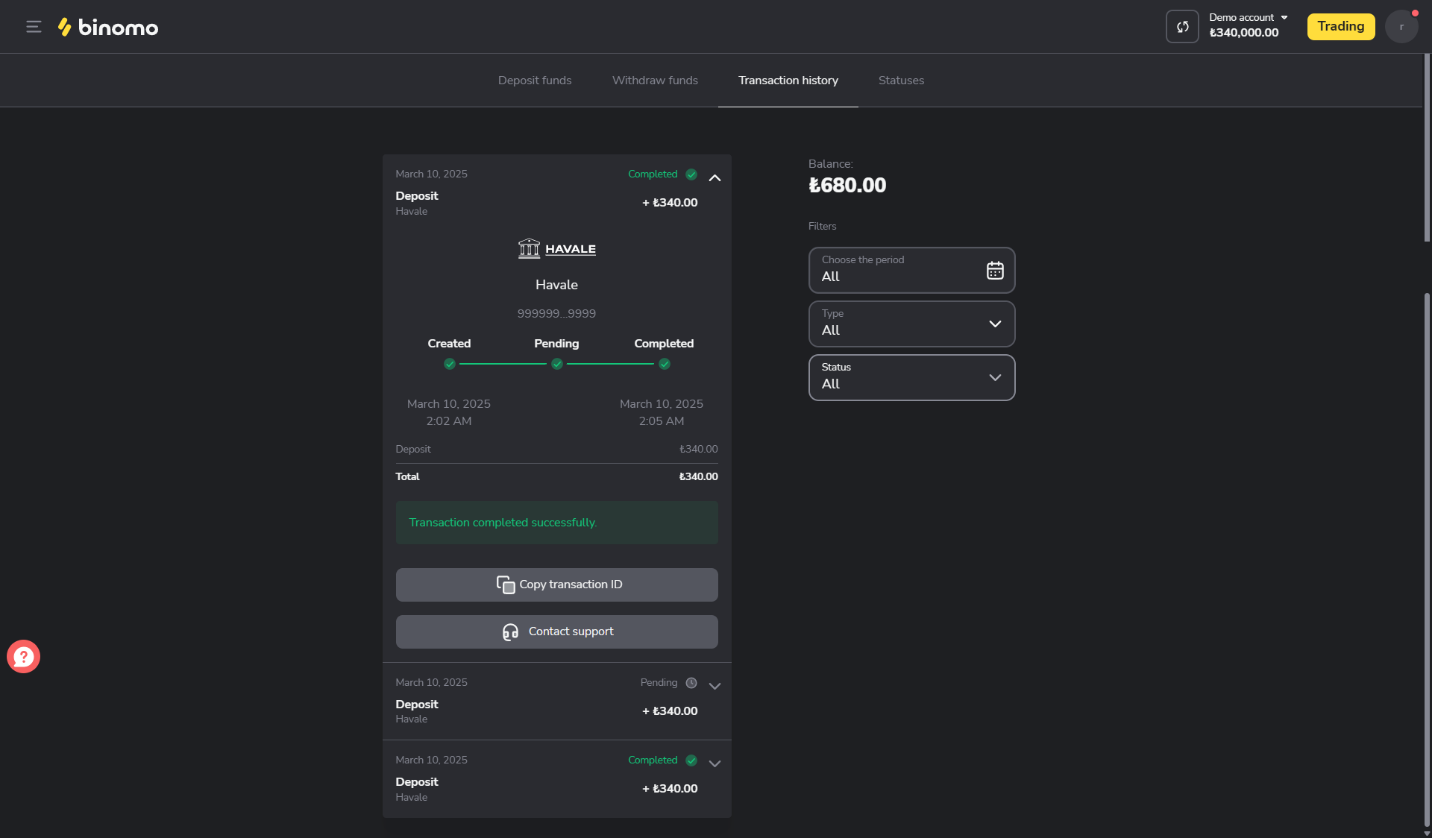Click green Completed checkmark on first transaction
This screenshot has width=1432, height=838.
click(x=691, y=174)
